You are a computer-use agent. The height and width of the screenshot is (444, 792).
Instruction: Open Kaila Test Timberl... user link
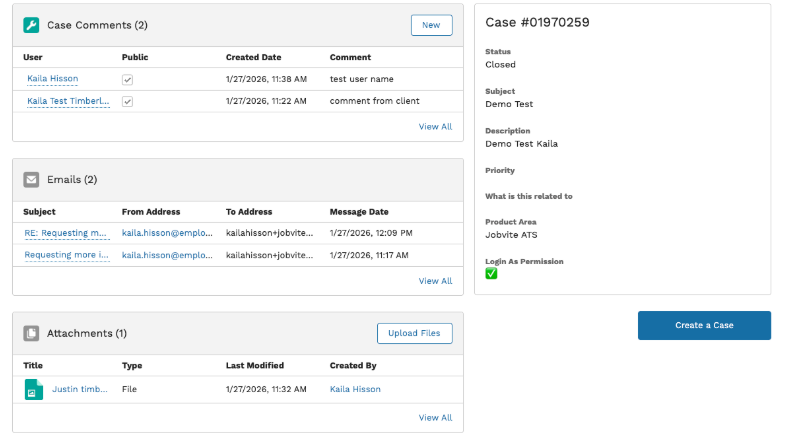point(68,101)
